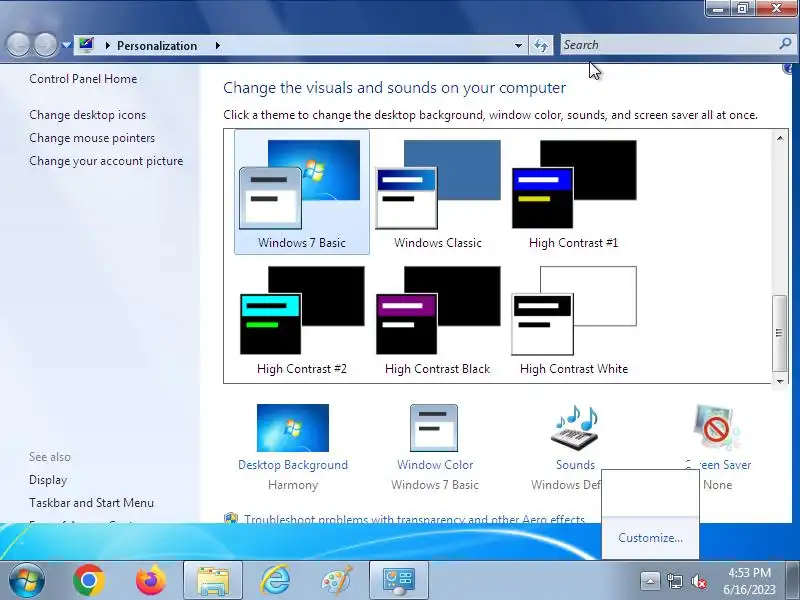The image size is (800, 600).
Task: Click the Back navigation button
Action: [x=19, y=45]
